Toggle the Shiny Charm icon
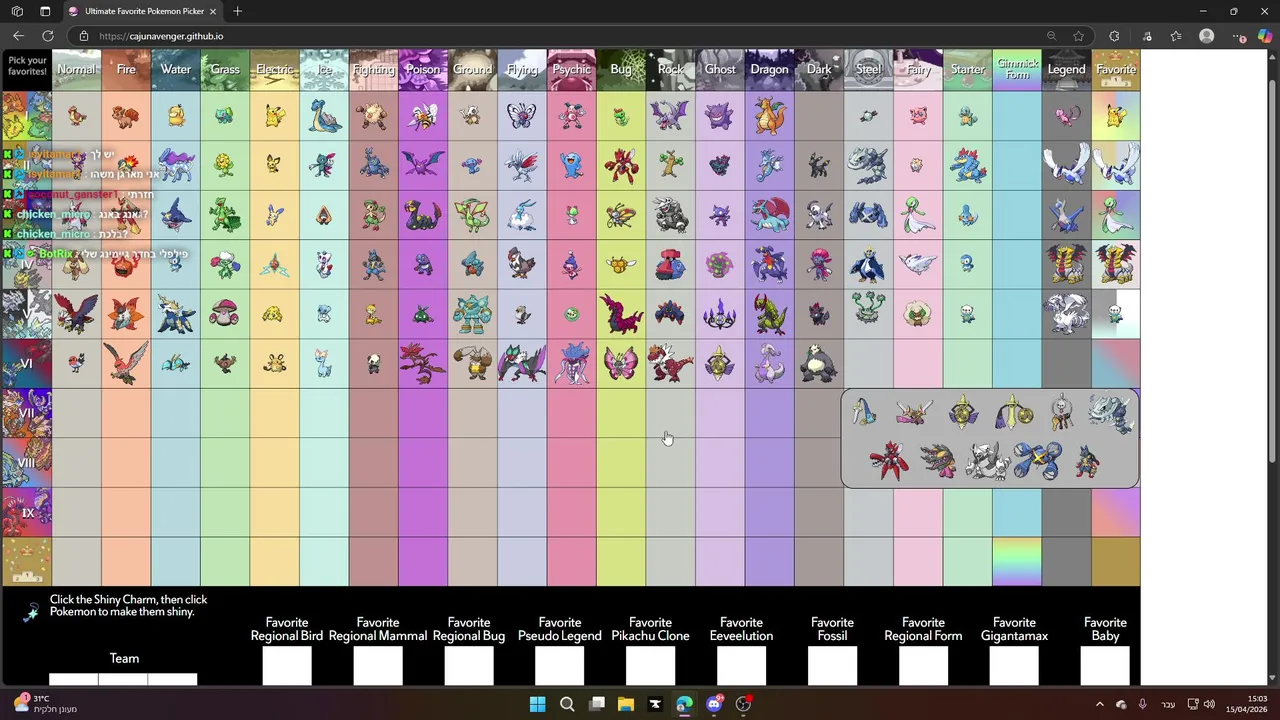The width and height of the screenshot is (1280, 720). click(x=31, y=611)
